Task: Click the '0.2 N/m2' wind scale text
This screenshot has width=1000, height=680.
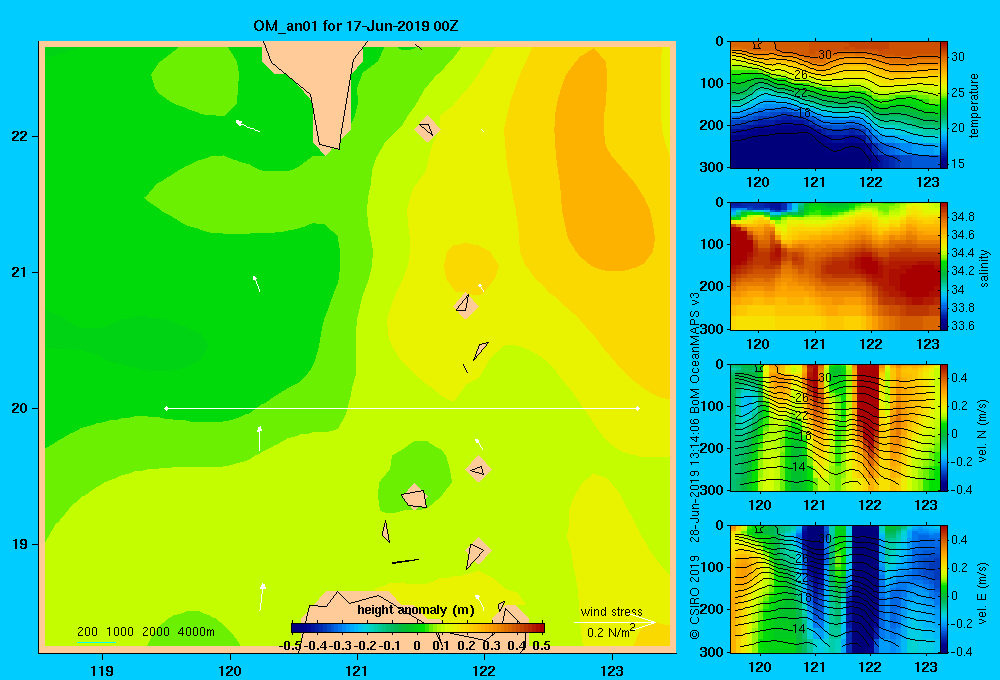Action: pyautogui.click(x=611, y=632)
